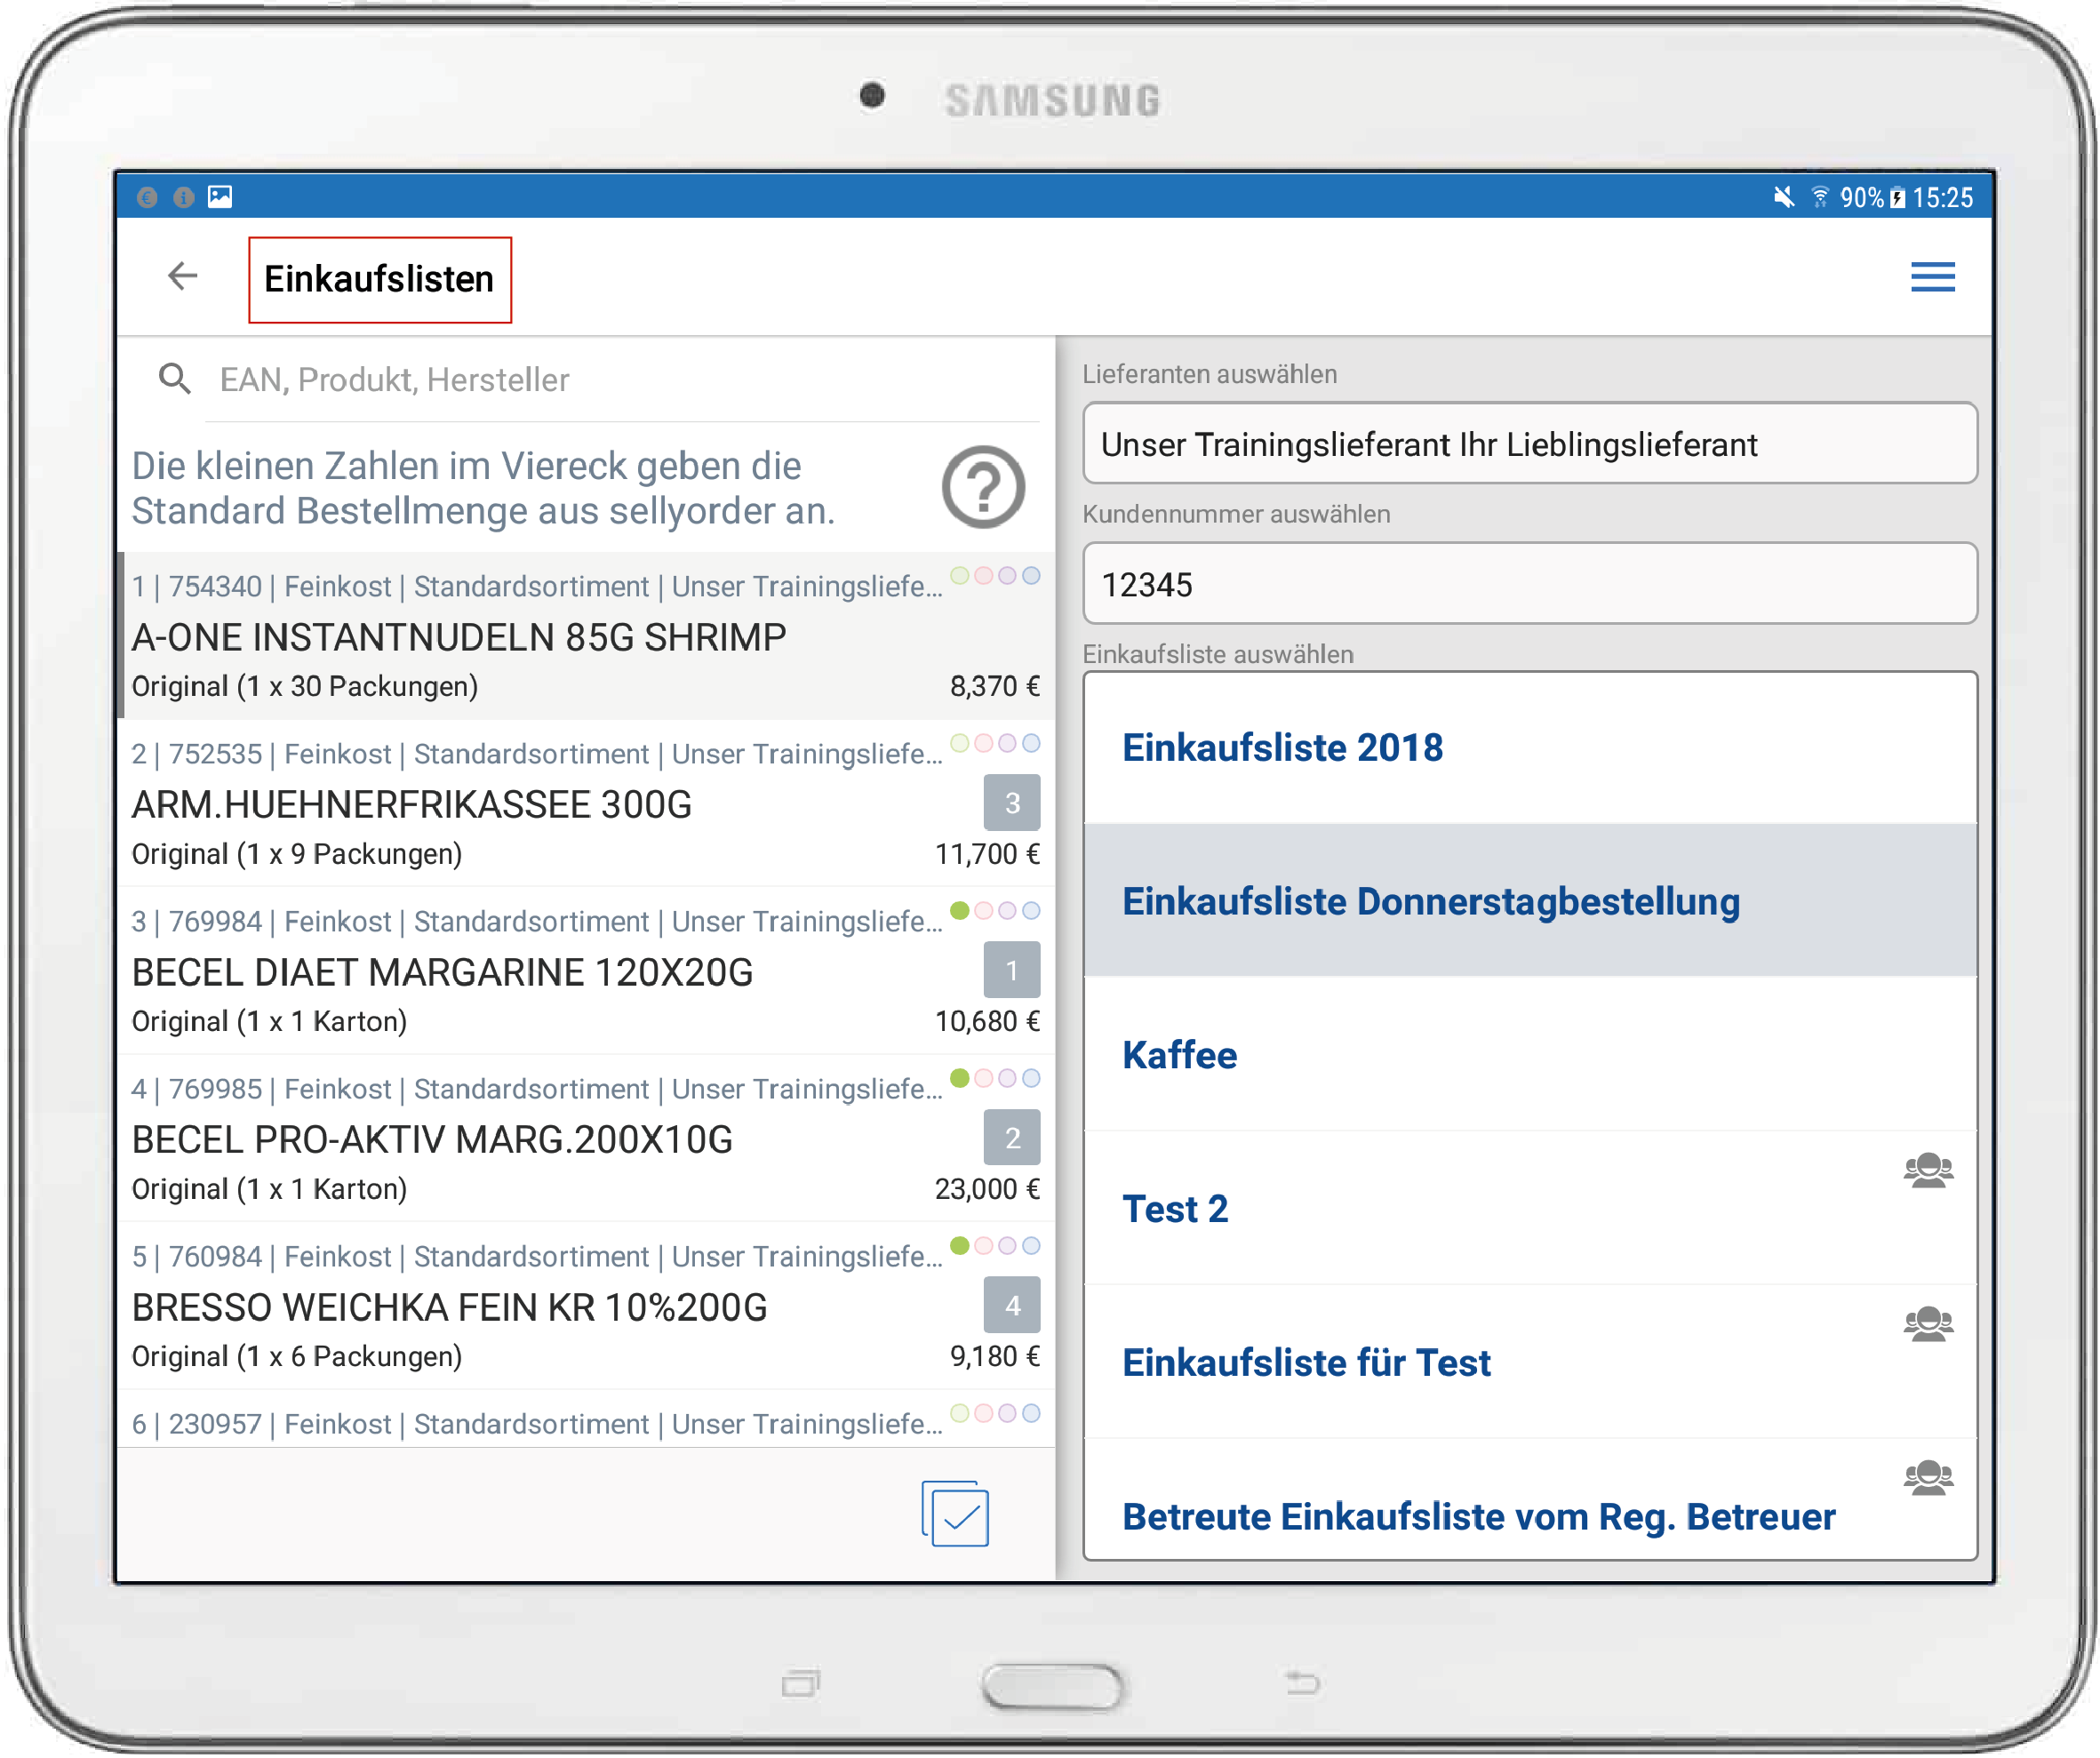This screenshot has height=1758, width=2100.
Task: Open the Lieferanten auswählen dropdown
Action: pos(1529,444)
